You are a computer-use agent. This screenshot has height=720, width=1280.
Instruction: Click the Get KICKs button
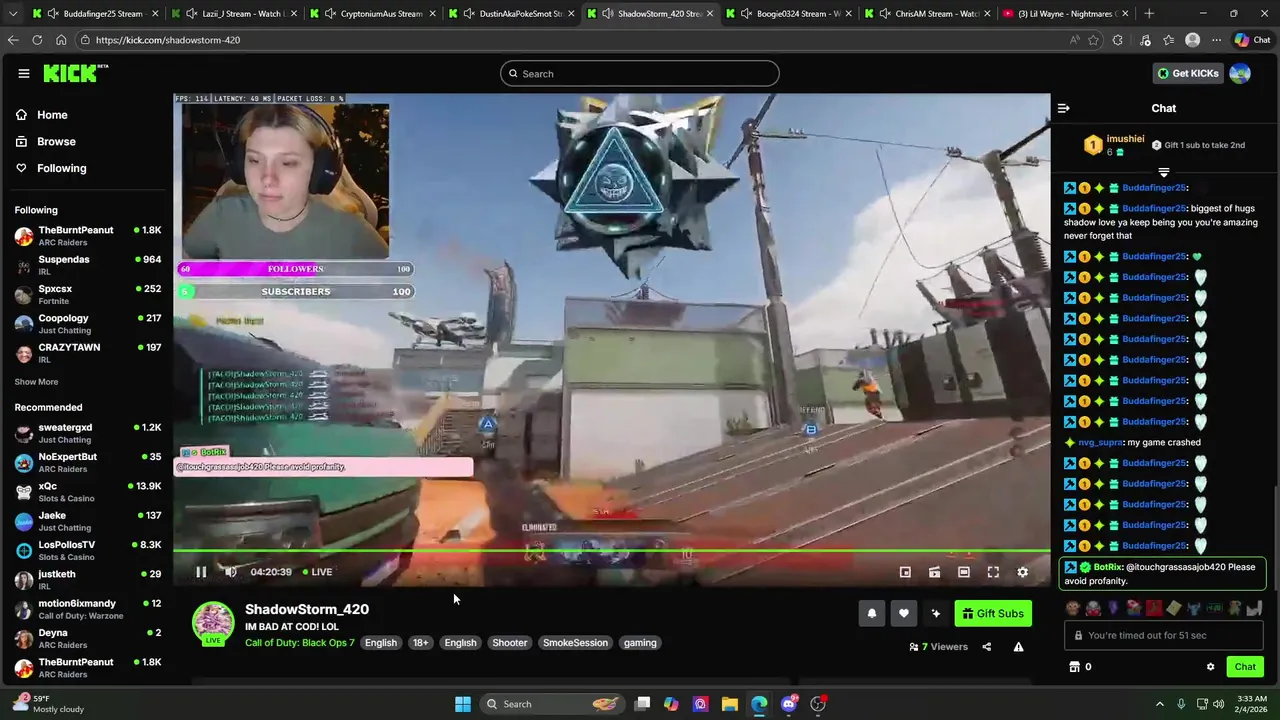pos(1188,73)
